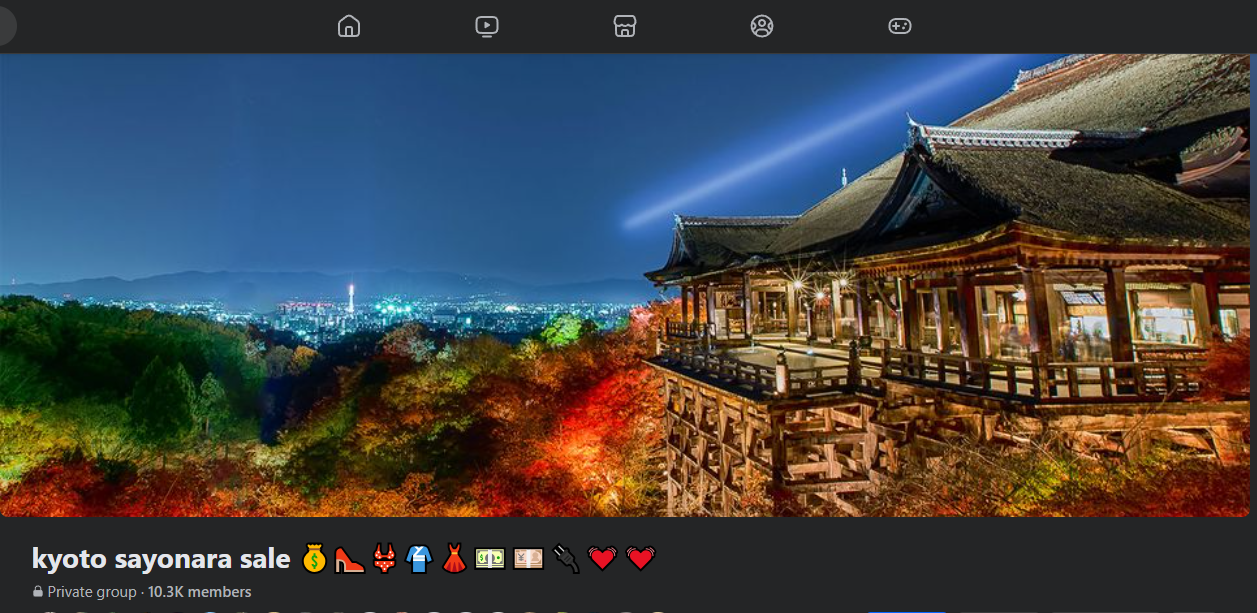
Task: Open the Gaming controller icon
Action: click(x=900, y=26)
